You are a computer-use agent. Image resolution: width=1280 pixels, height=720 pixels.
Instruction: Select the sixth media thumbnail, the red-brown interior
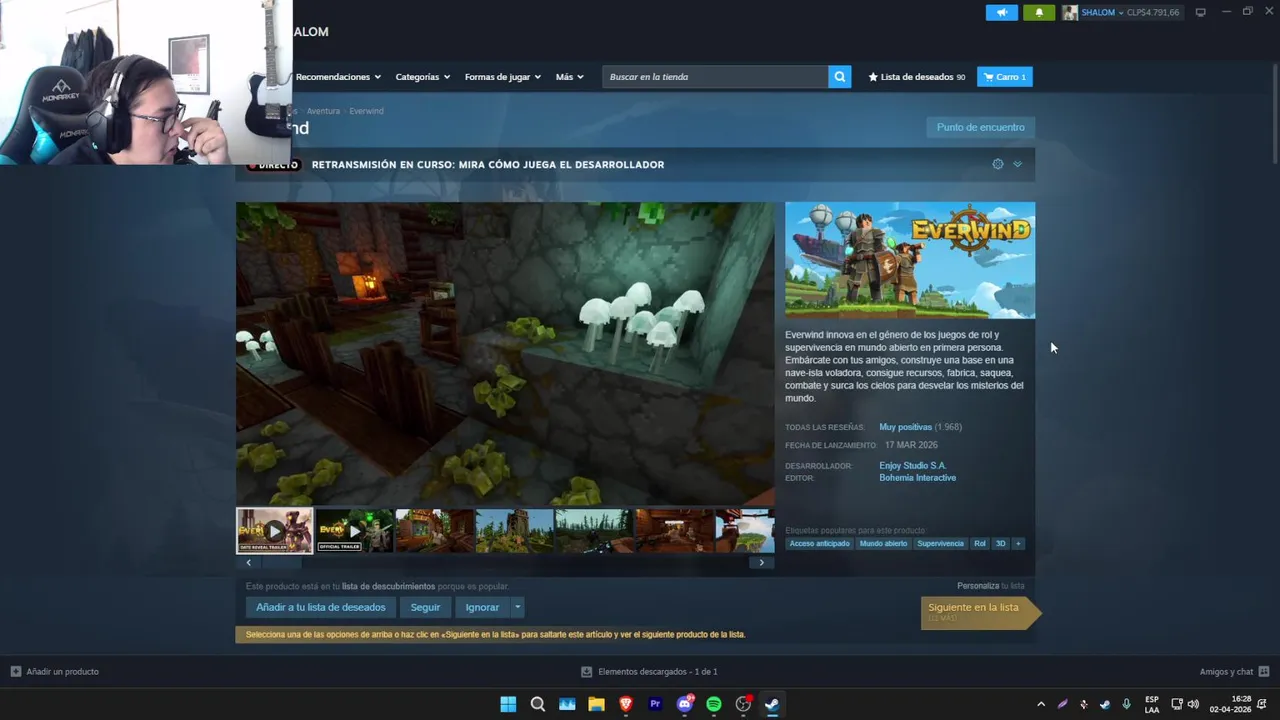674,531
